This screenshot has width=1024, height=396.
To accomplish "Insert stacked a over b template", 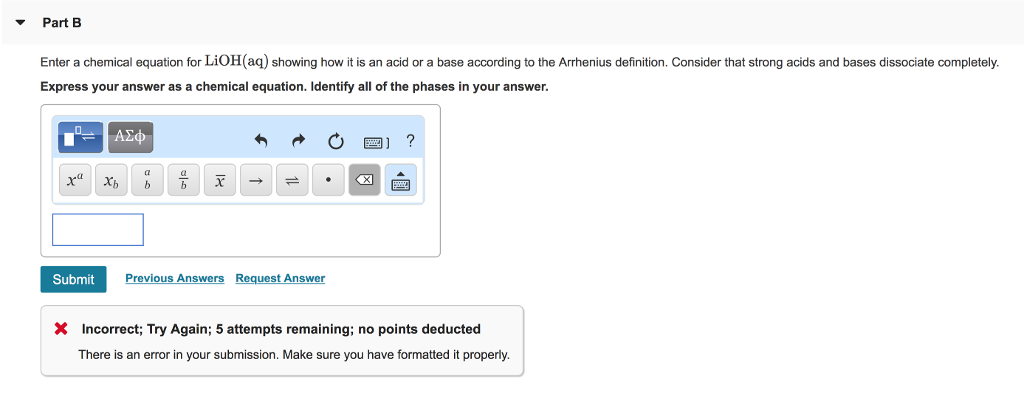I will 148,180.
